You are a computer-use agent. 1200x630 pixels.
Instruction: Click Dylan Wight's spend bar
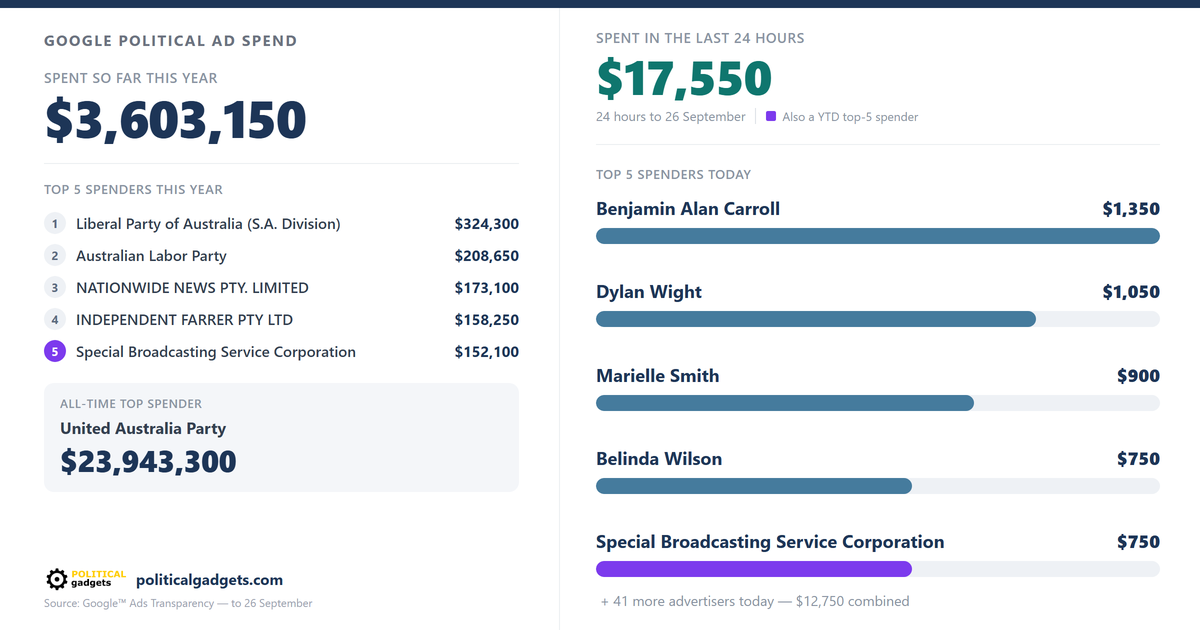816,319
